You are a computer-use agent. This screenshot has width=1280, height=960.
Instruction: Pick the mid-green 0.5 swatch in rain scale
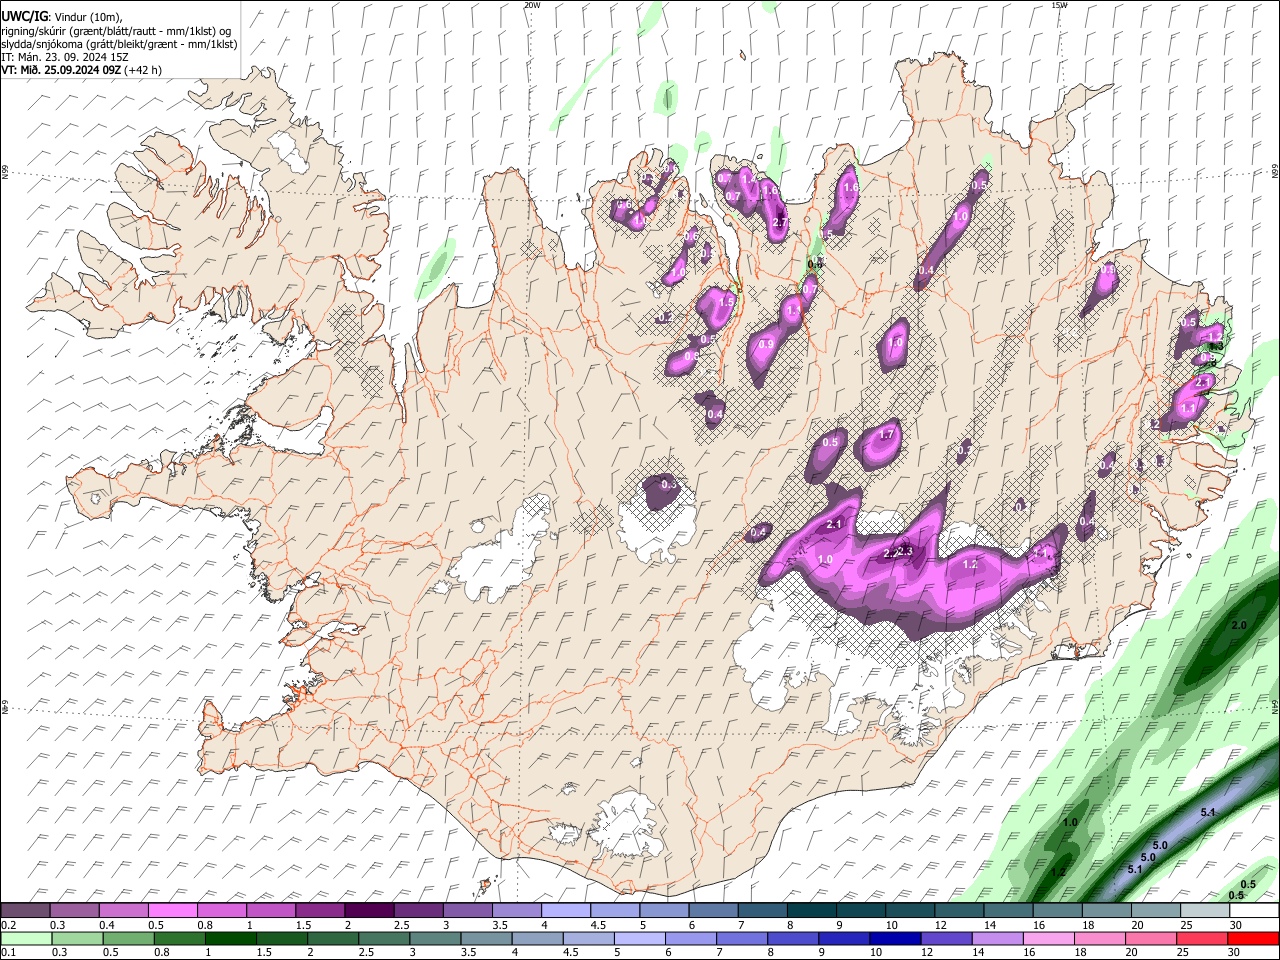128,939
